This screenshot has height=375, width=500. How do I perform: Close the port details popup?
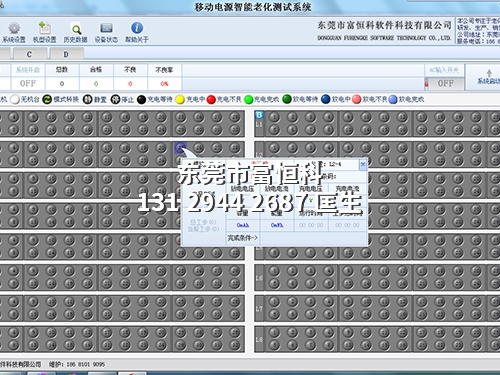tap(363, 164)
